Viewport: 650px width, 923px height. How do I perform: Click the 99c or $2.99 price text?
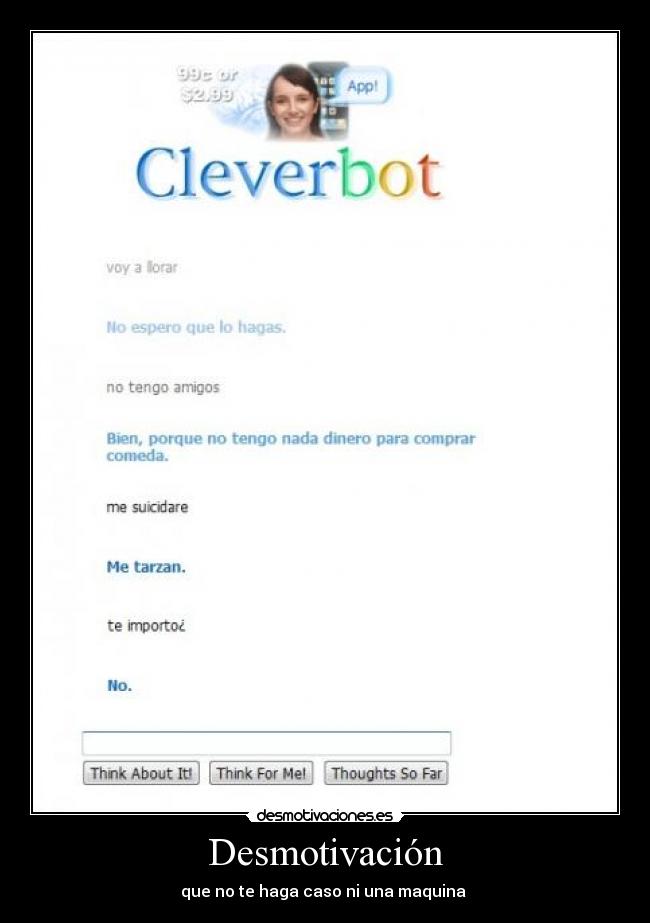click(207, 84)
